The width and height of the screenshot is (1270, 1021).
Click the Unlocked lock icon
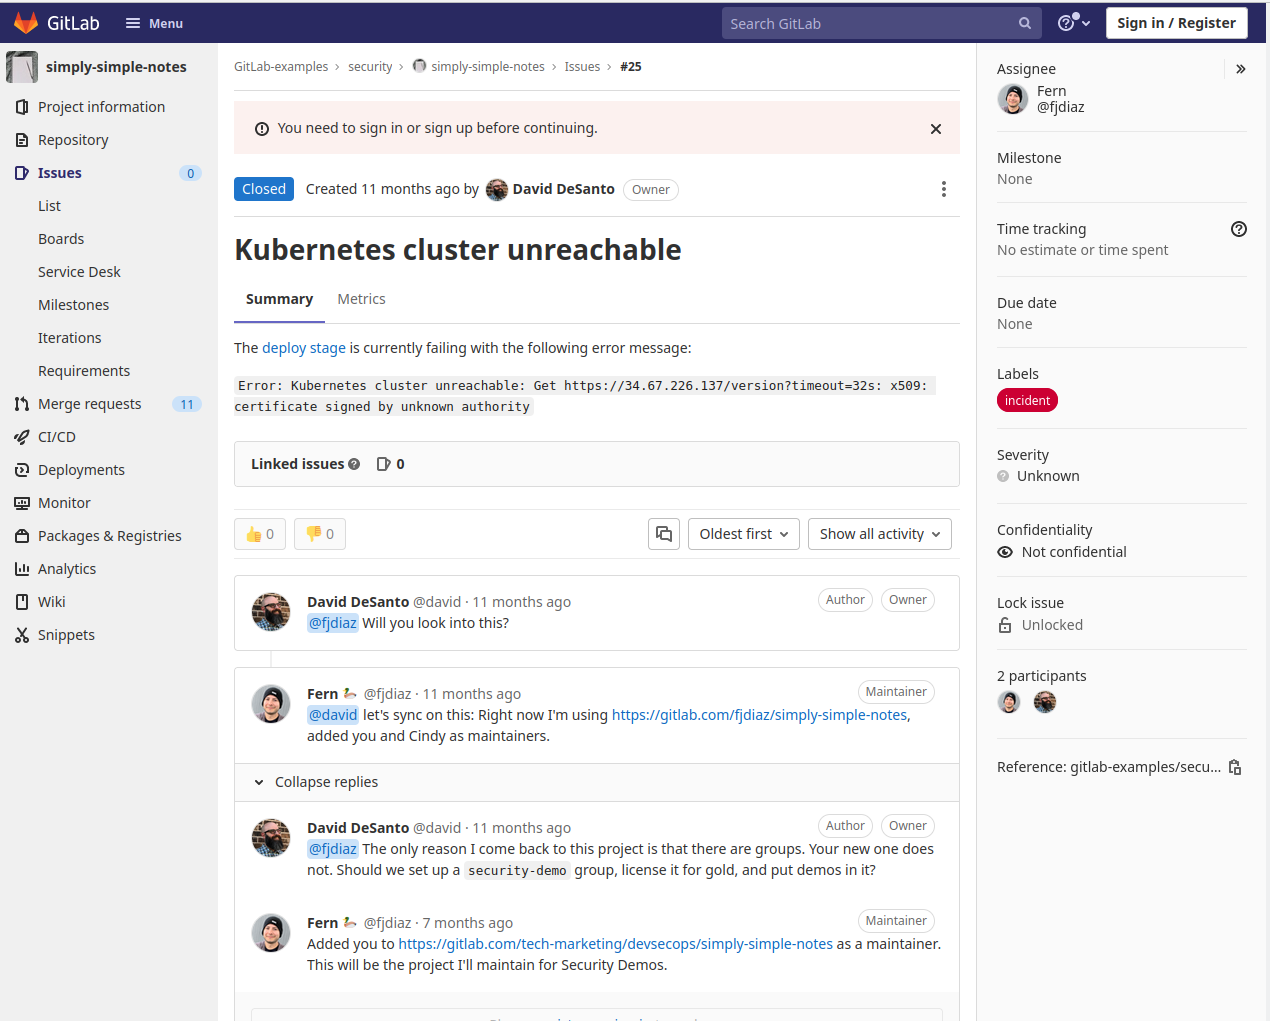pos(1005,625)
